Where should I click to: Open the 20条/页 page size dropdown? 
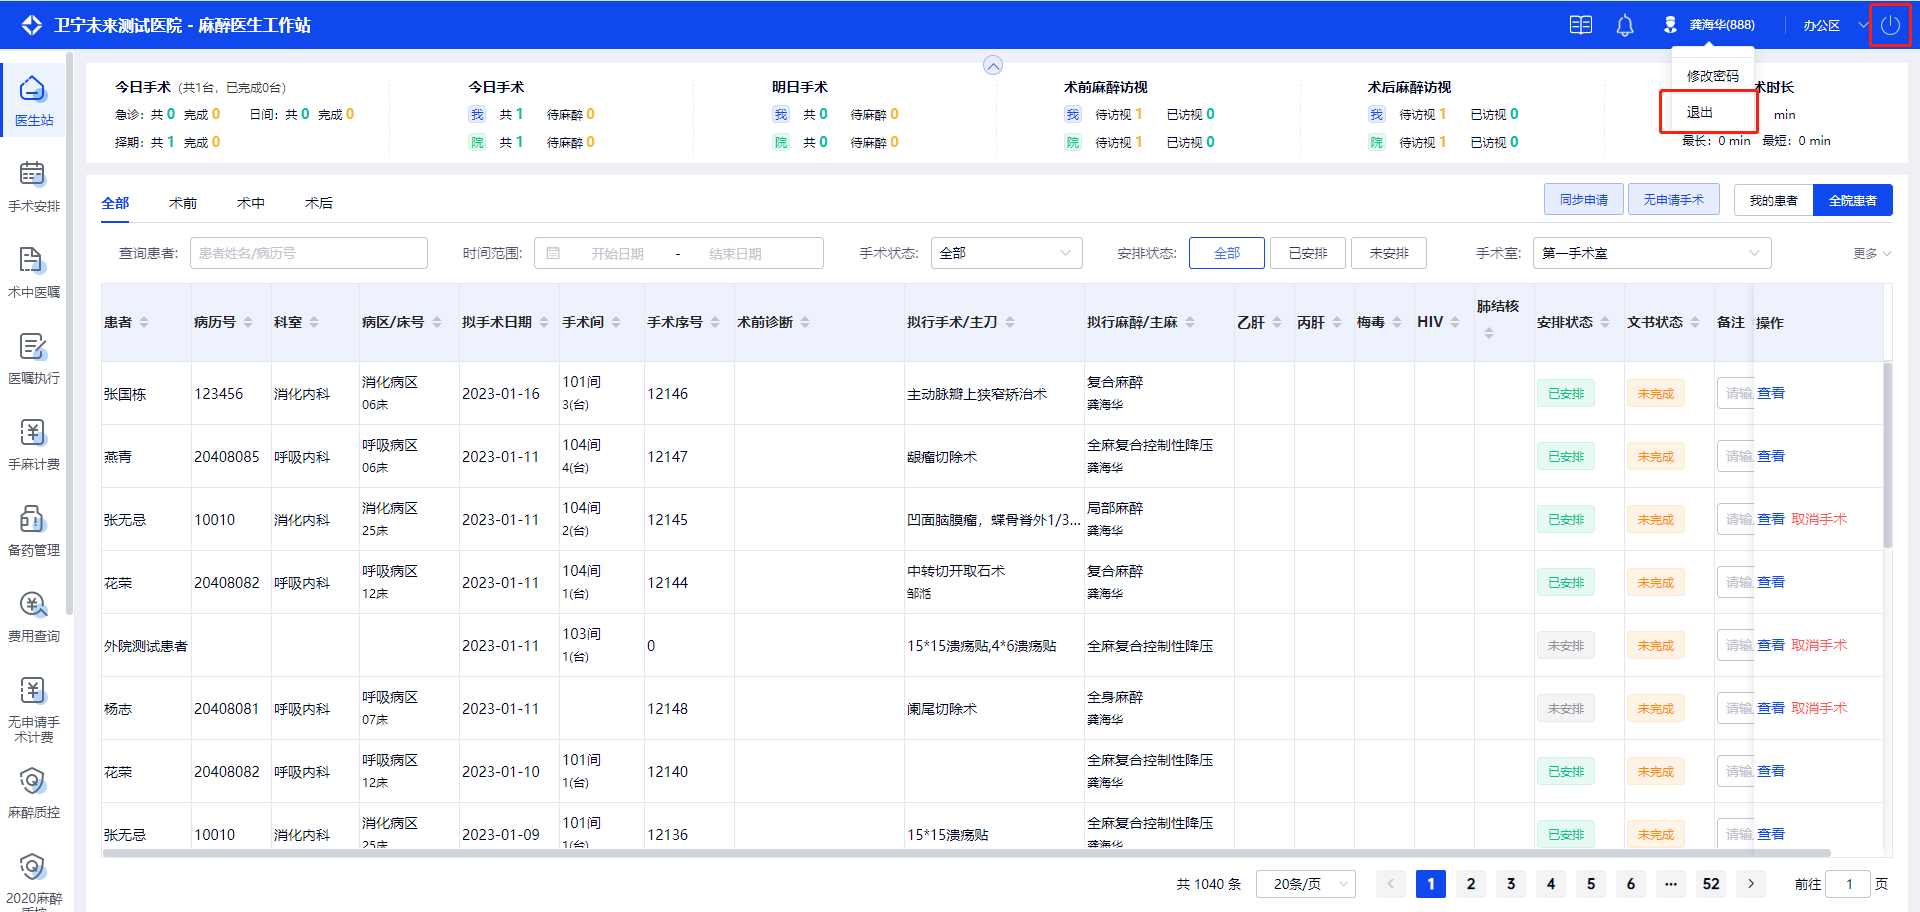[1305, 884]
